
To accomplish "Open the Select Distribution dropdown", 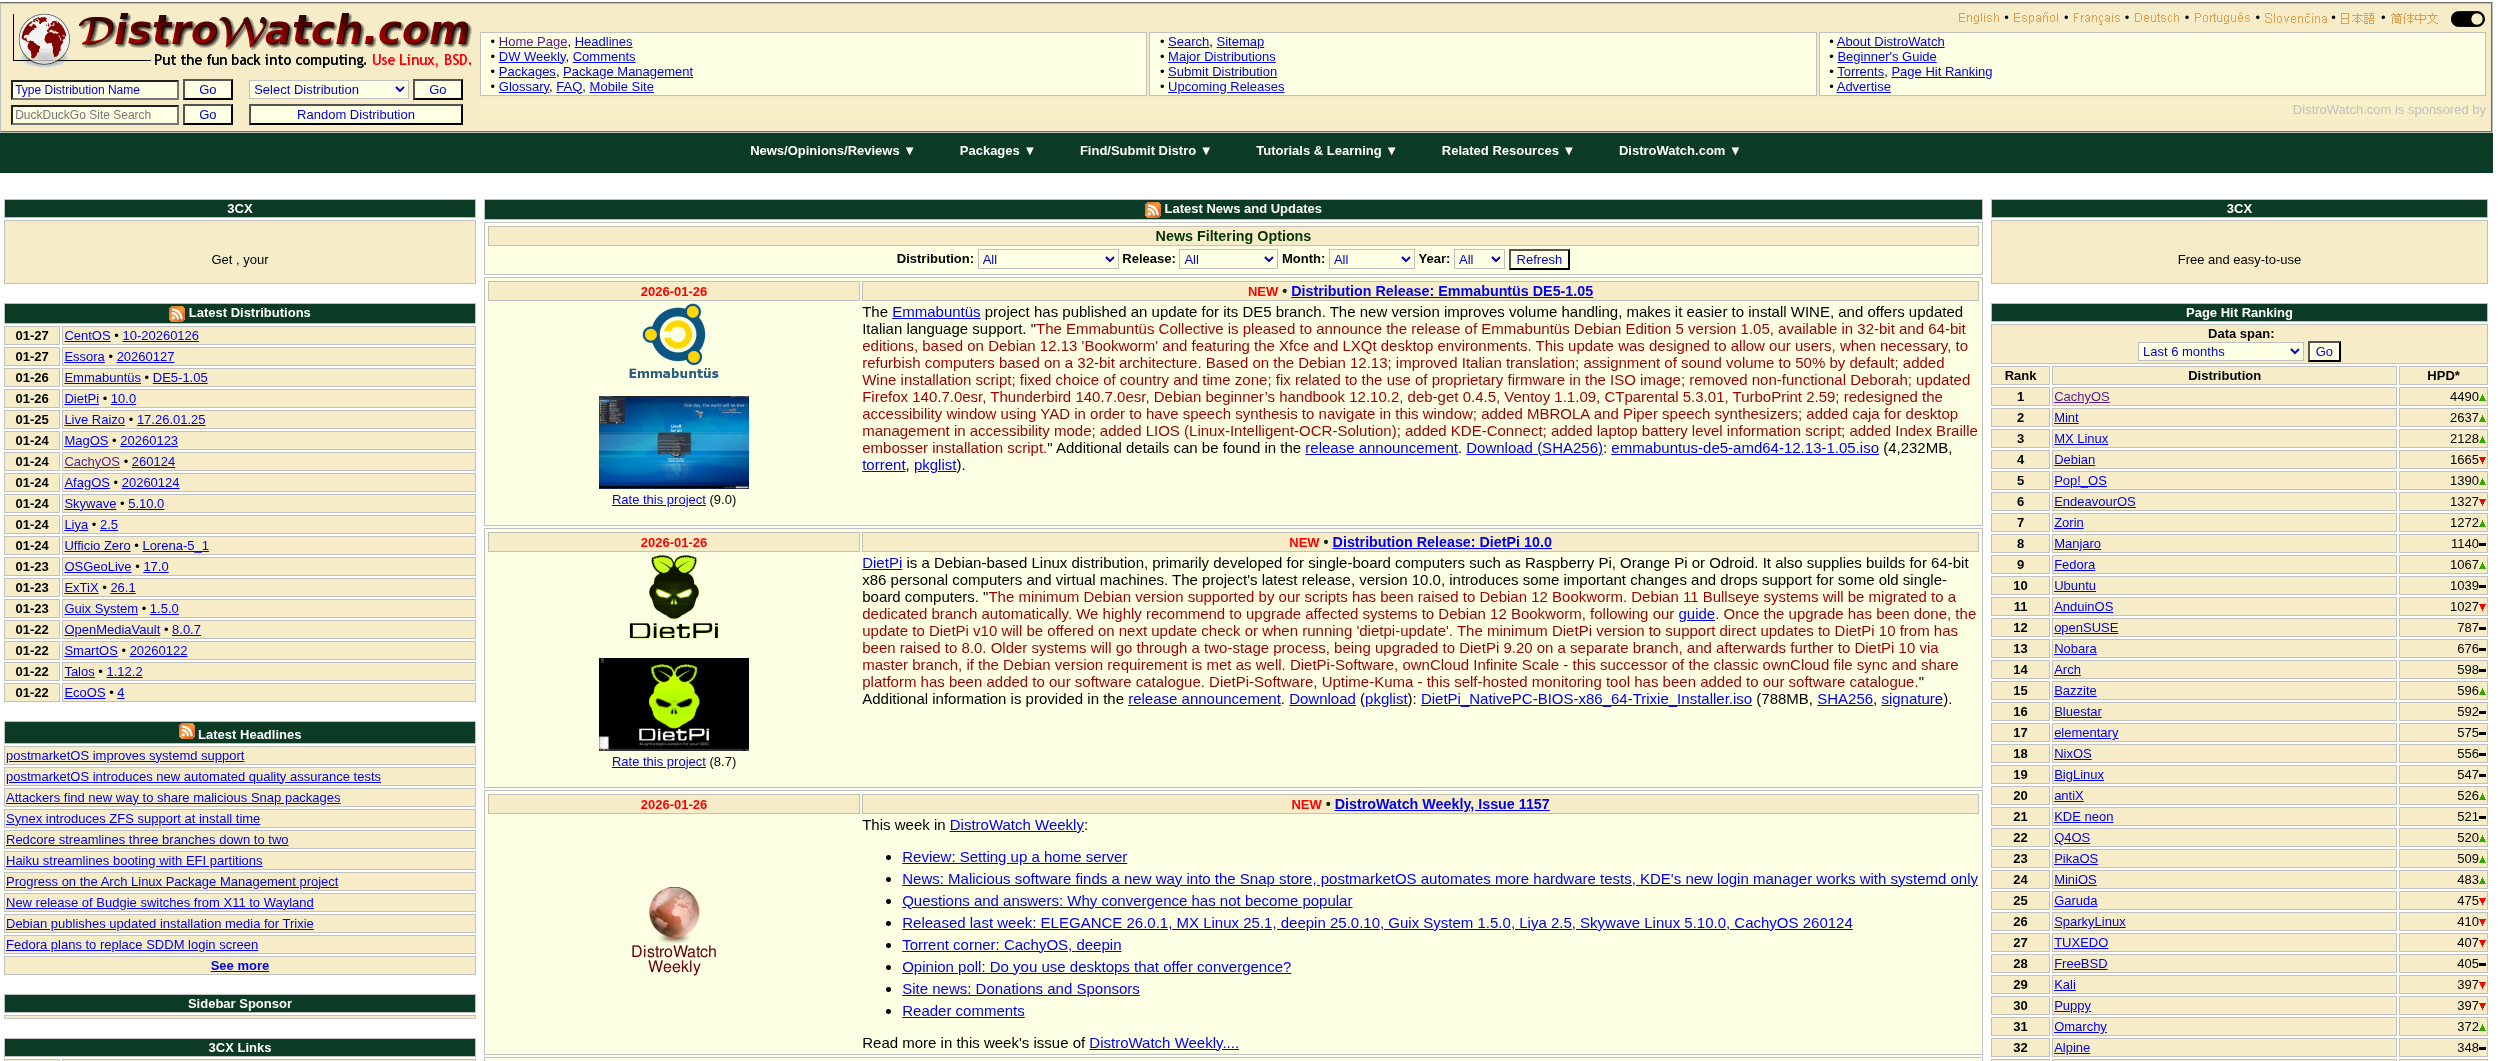I will (328, 90).
